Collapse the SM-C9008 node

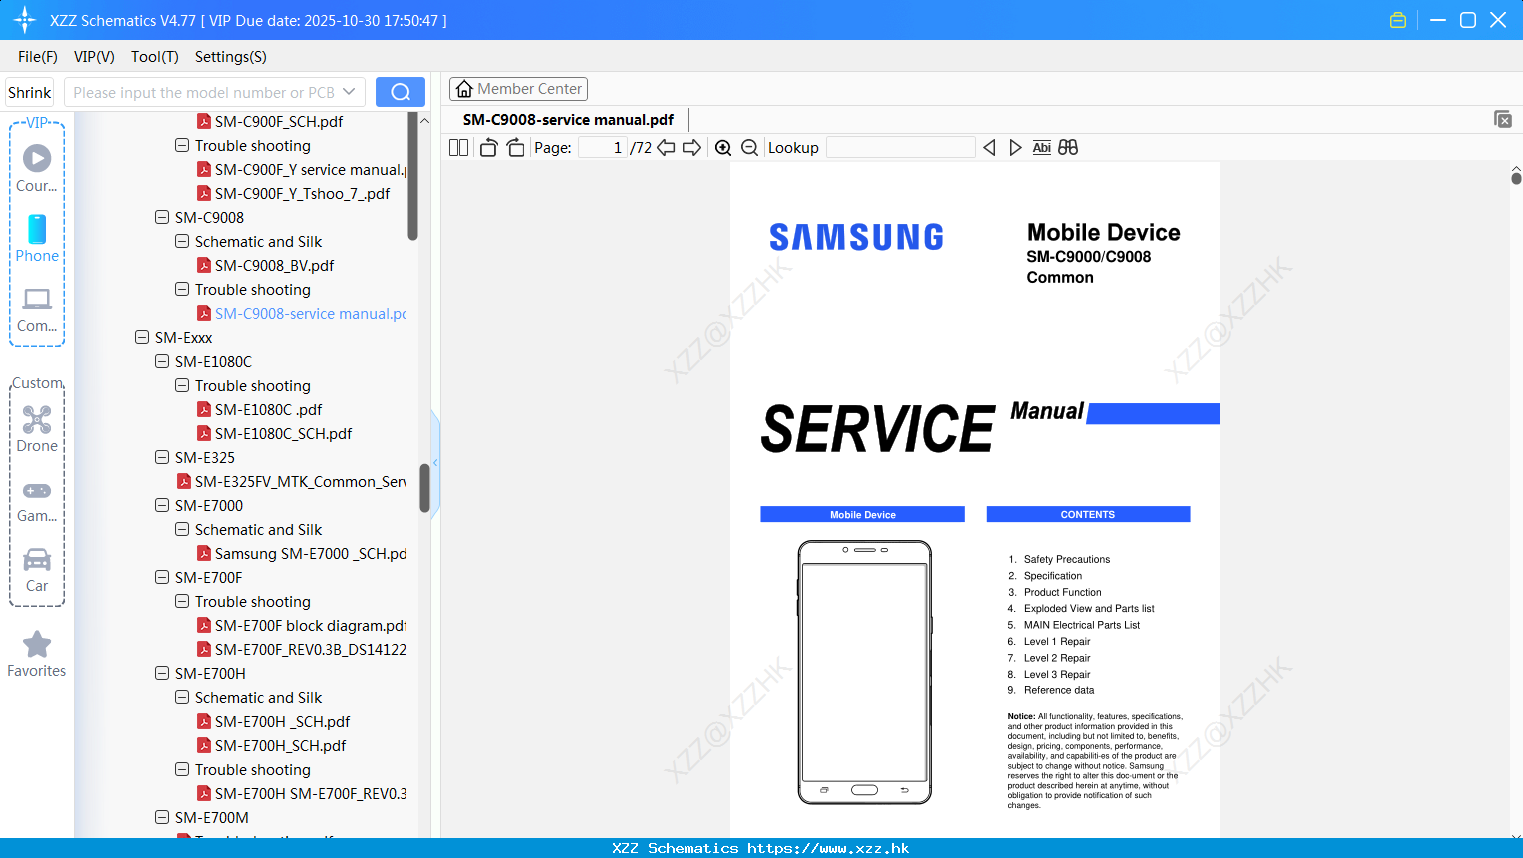[x=162, y=217]
